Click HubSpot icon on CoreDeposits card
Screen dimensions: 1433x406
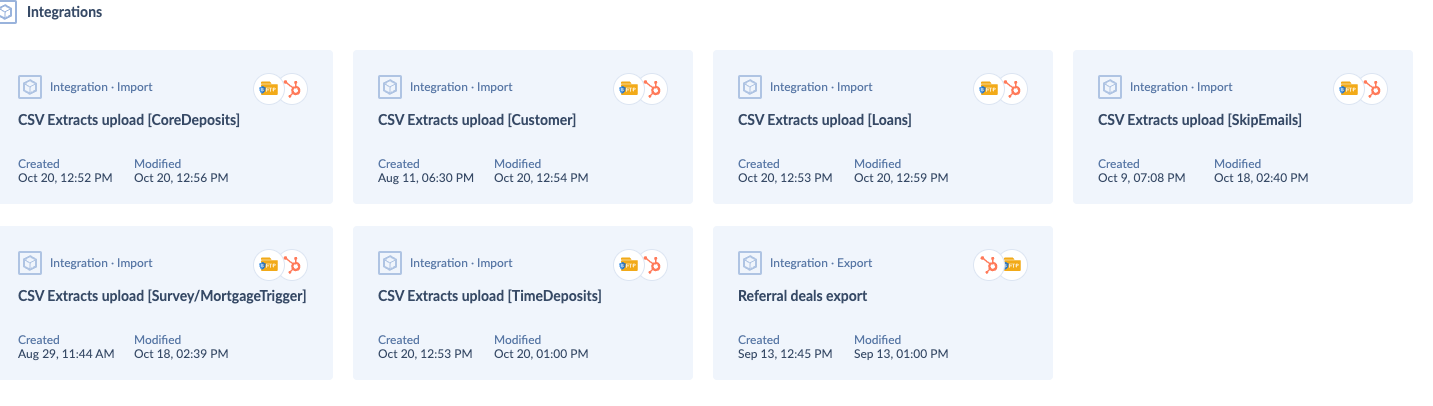click(293, 89)
